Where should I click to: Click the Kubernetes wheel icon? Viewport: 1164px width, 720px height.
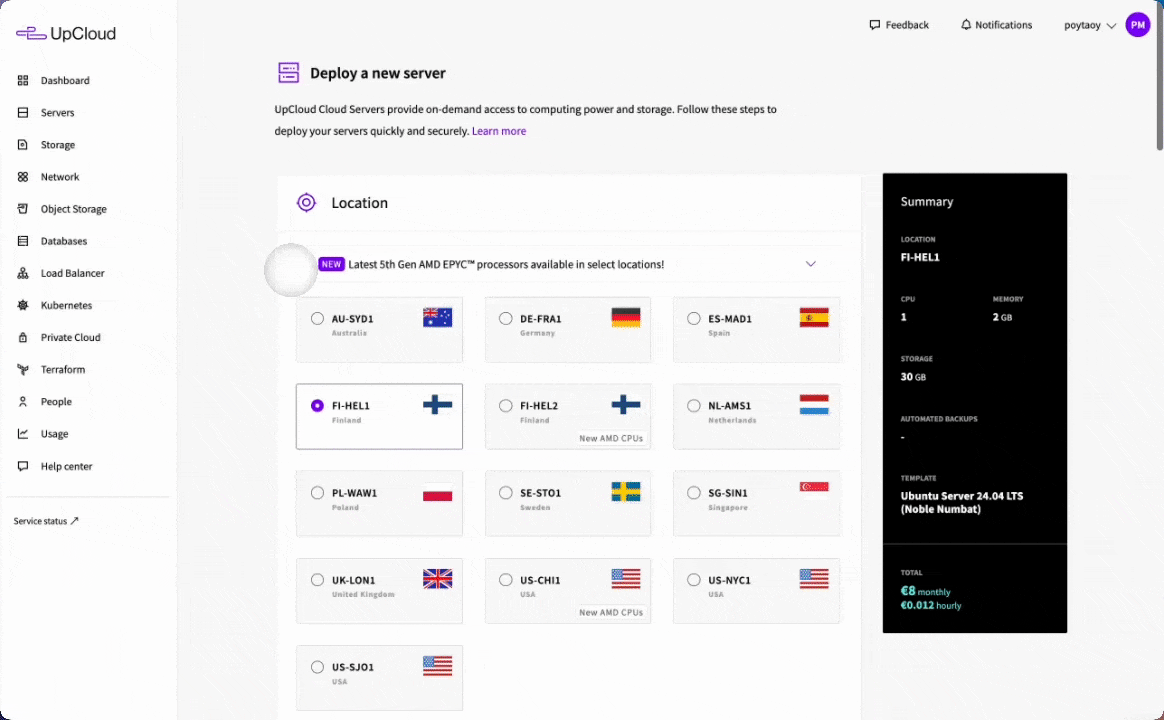(23, 305)
